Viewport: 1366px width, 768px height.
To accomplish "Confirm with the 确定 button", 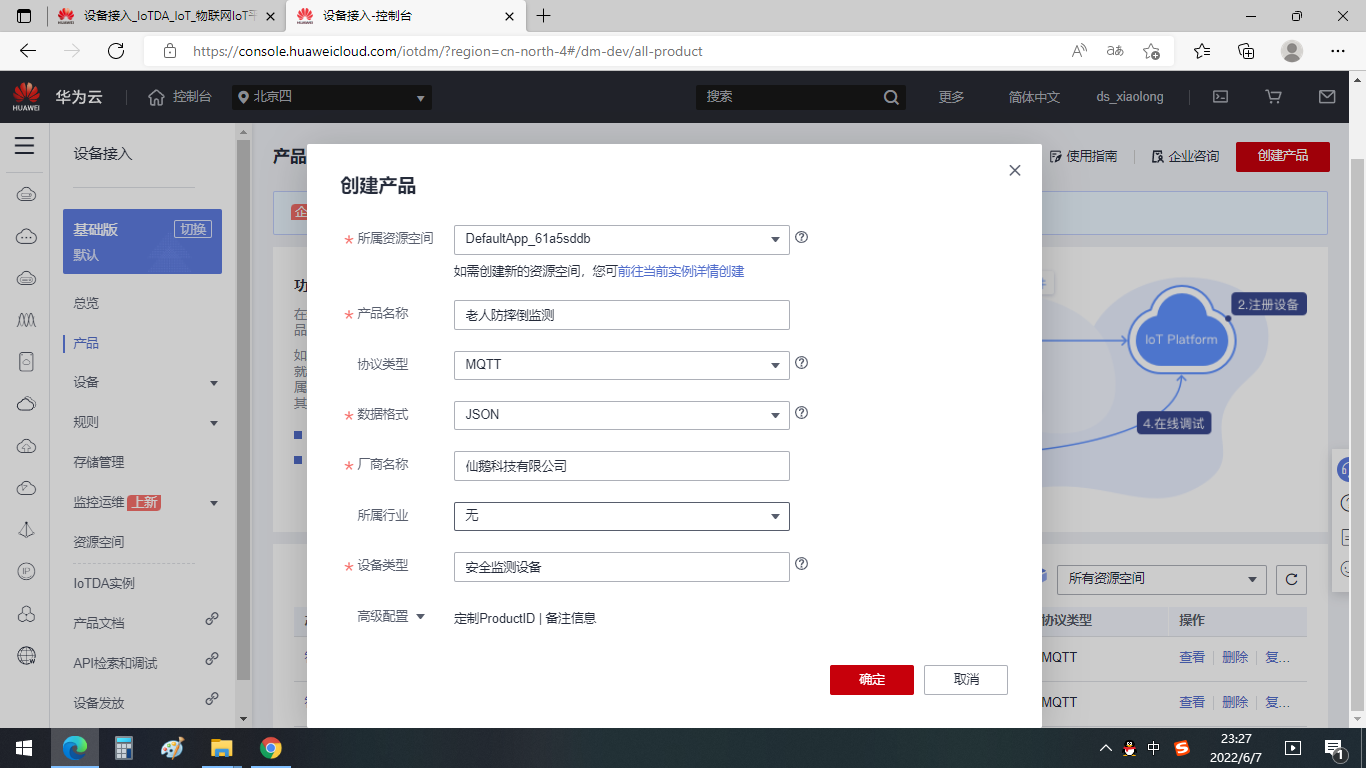I will [872, 680].
